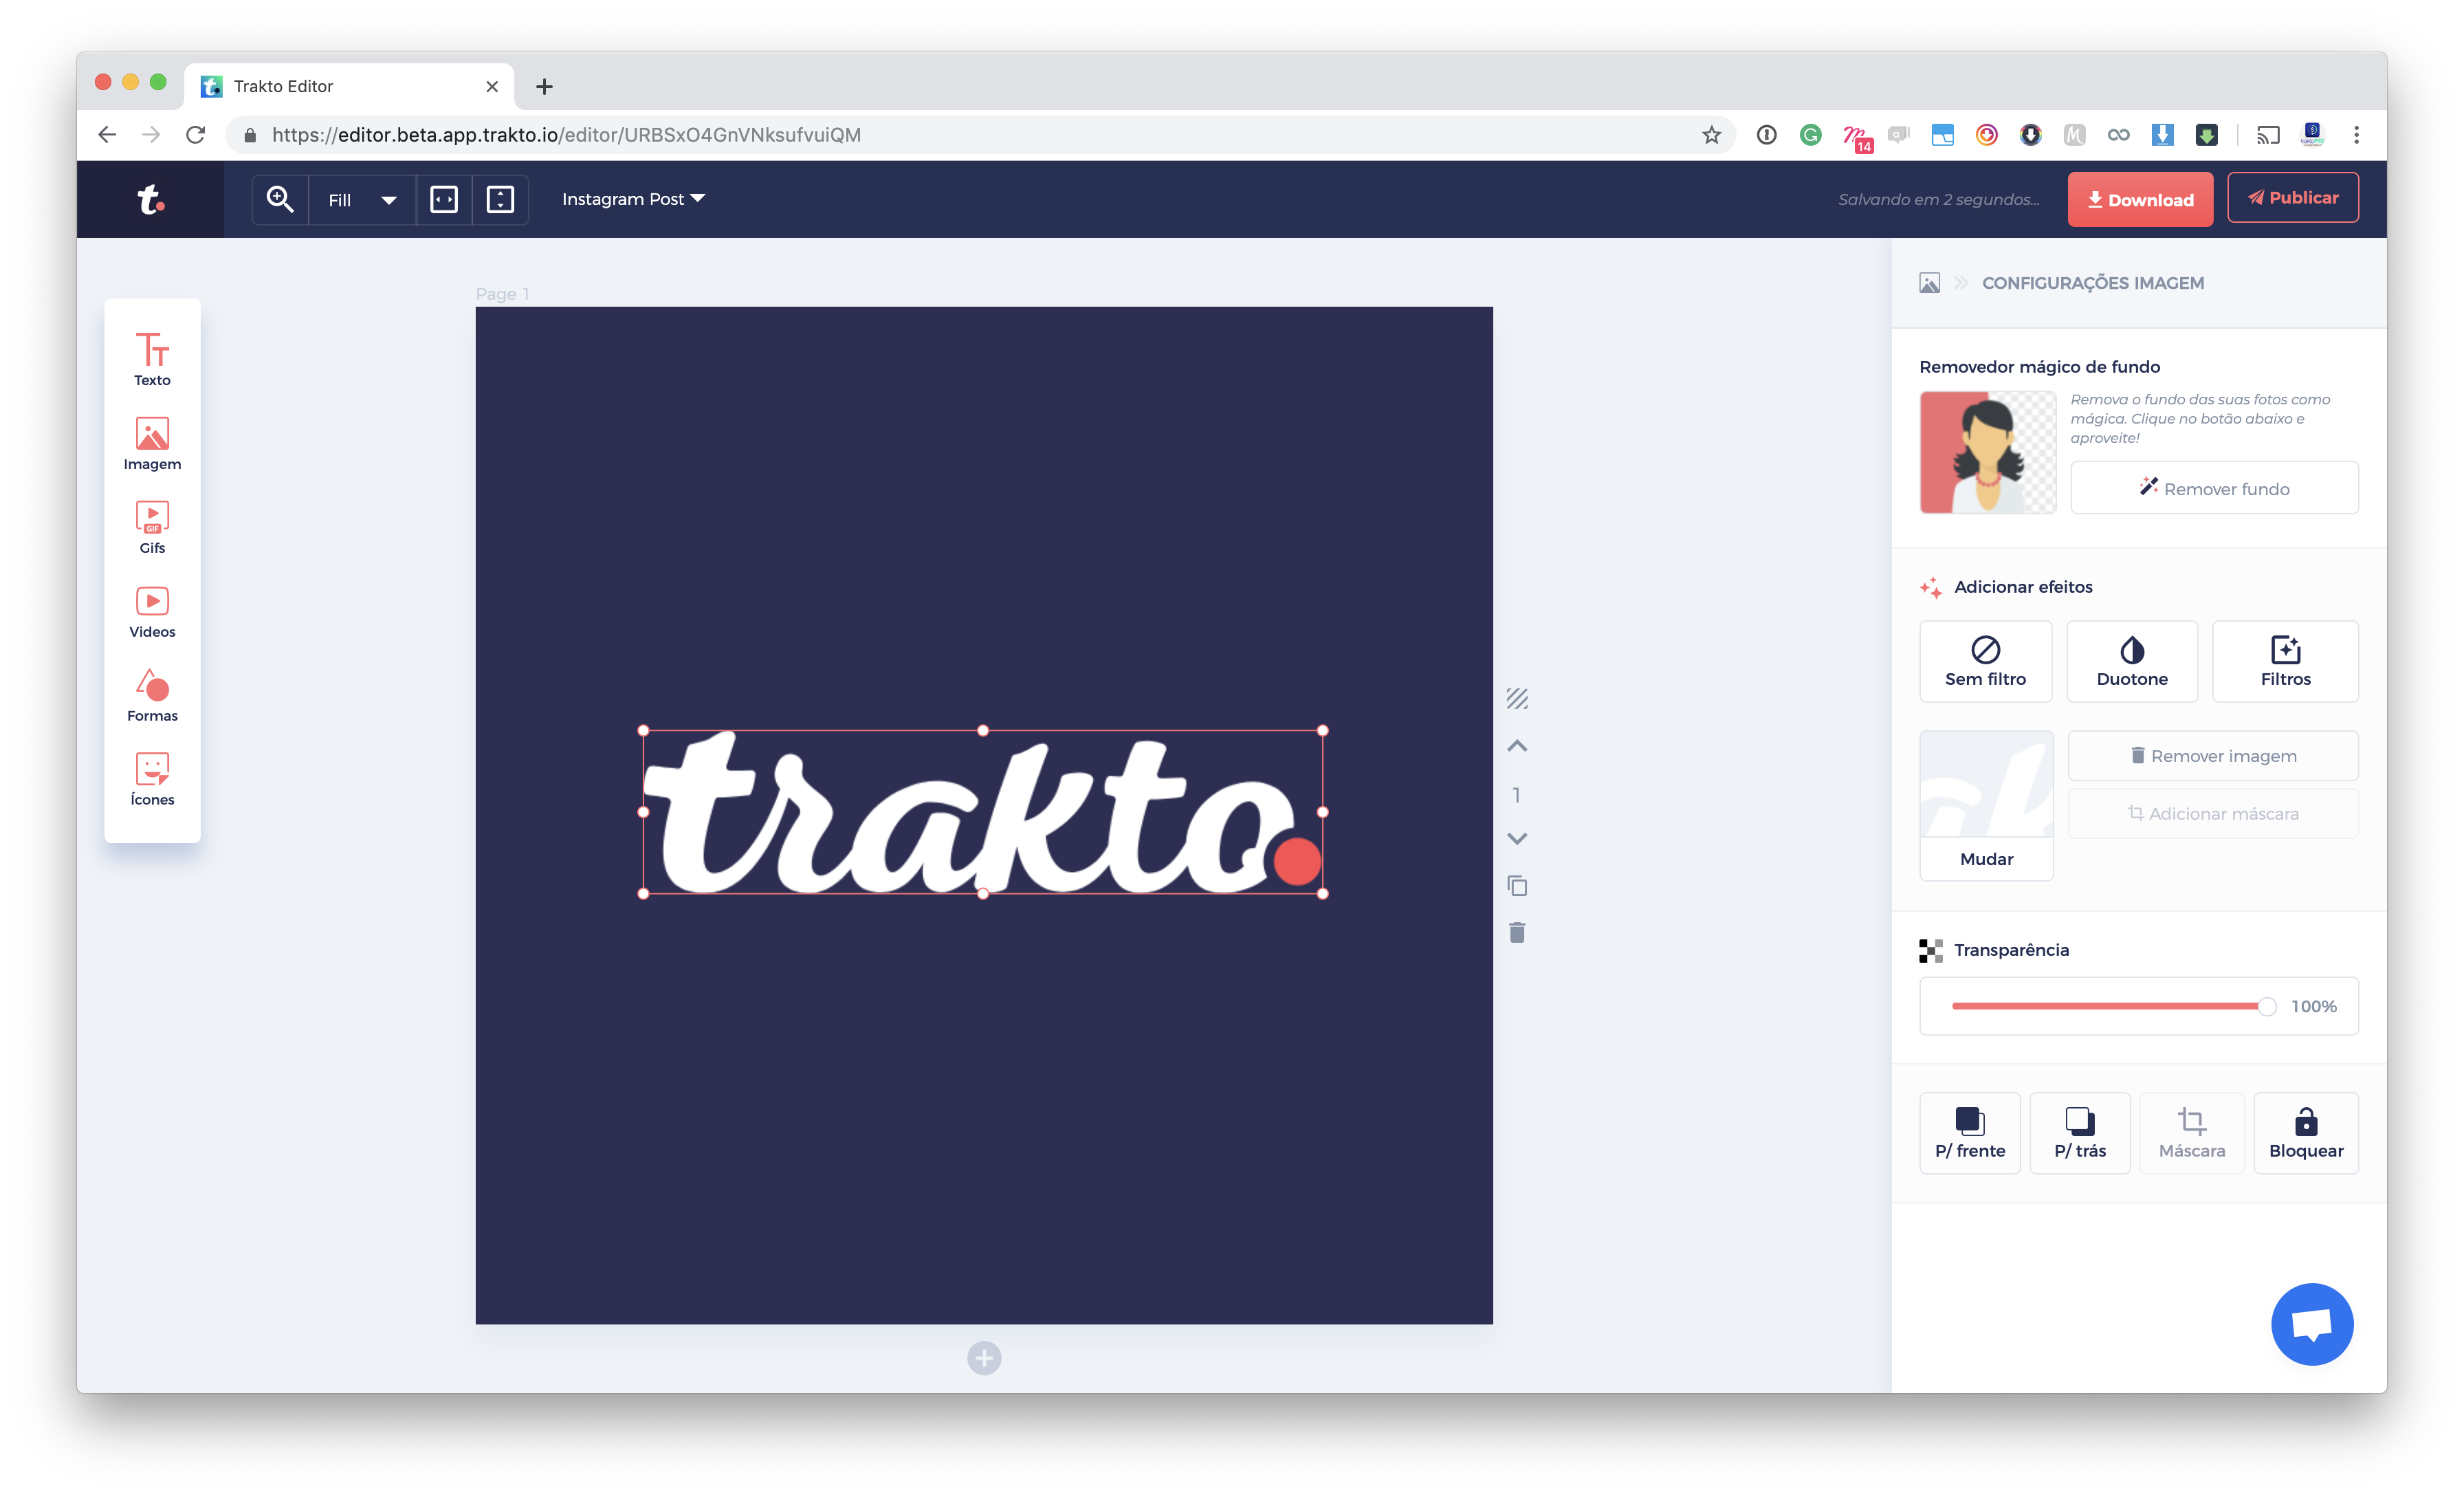Open the Fill zoom dropdown
This screenshot has height=1495, width=2464.
pyautogui.click(x=360, y=199)
